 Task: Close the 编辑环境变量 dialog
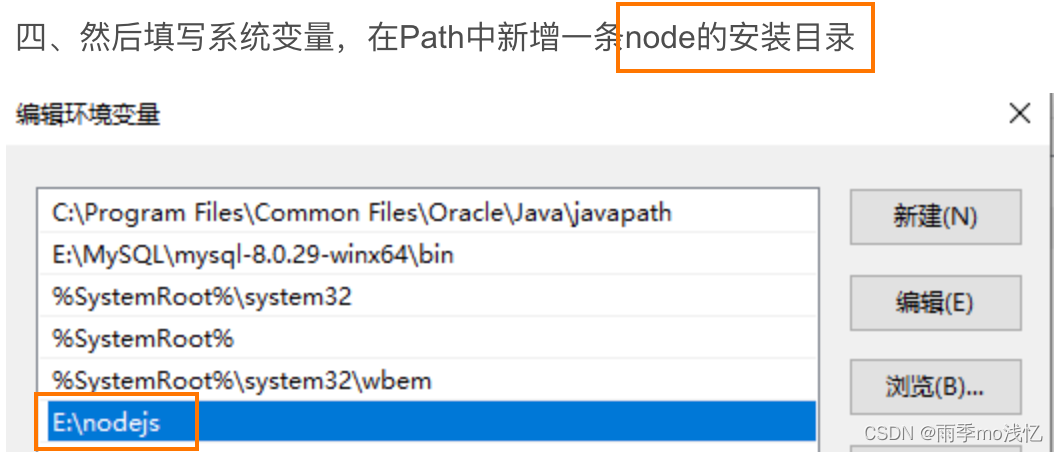pos(1019,114)
